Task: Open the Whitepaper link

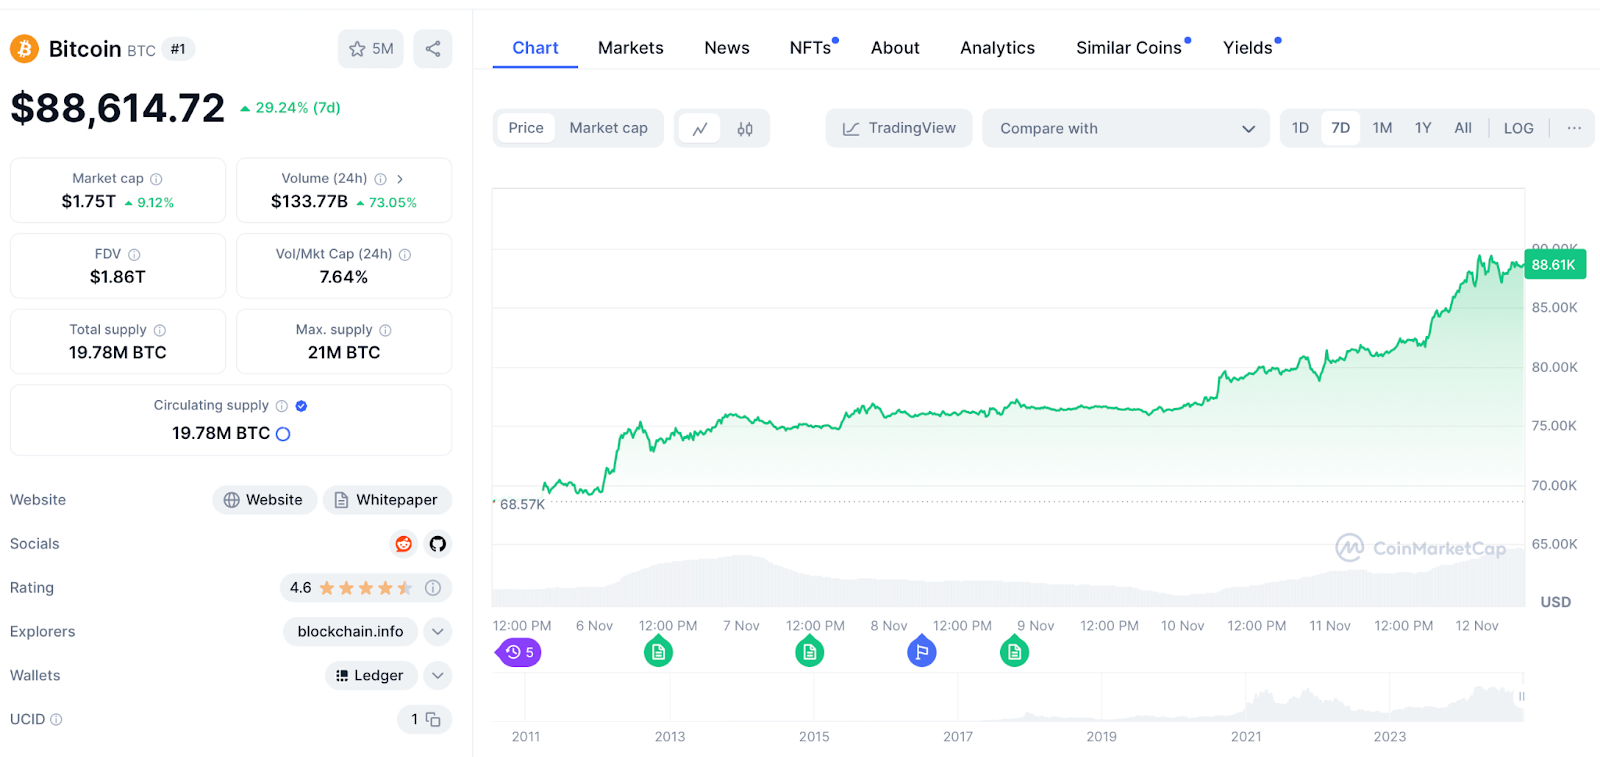Action: 387,500
